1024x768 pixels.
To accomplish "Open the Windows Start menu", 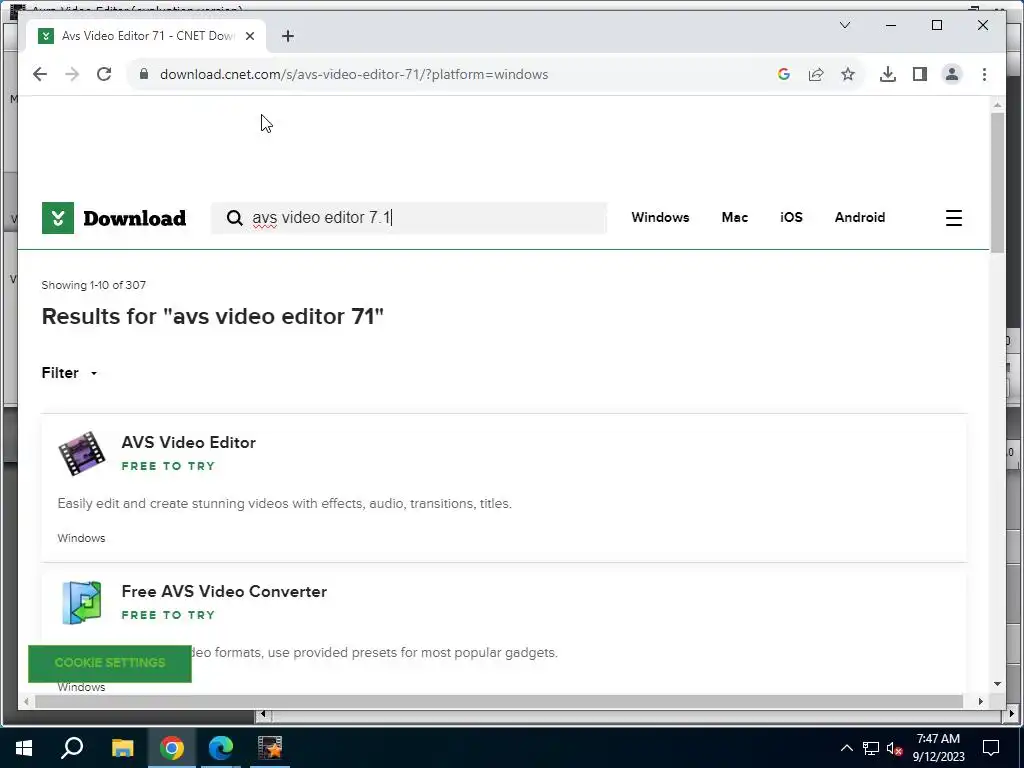I will 24,748.
